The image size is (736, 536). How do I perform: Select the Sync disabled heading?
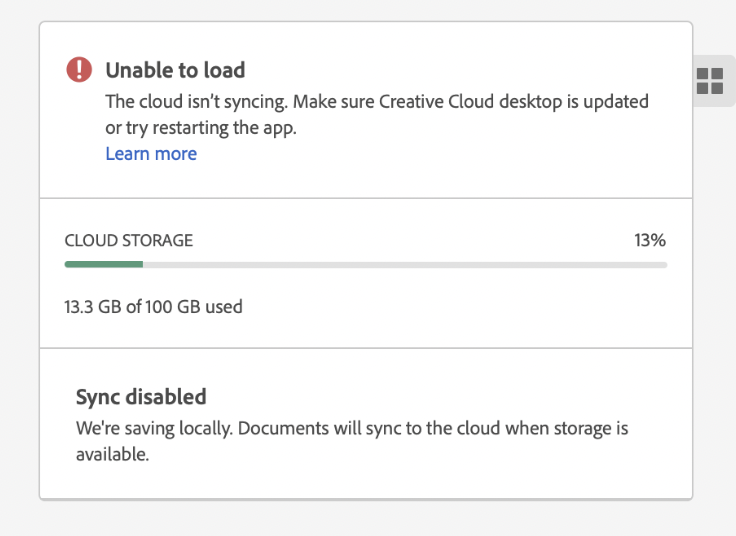[141, 397]
